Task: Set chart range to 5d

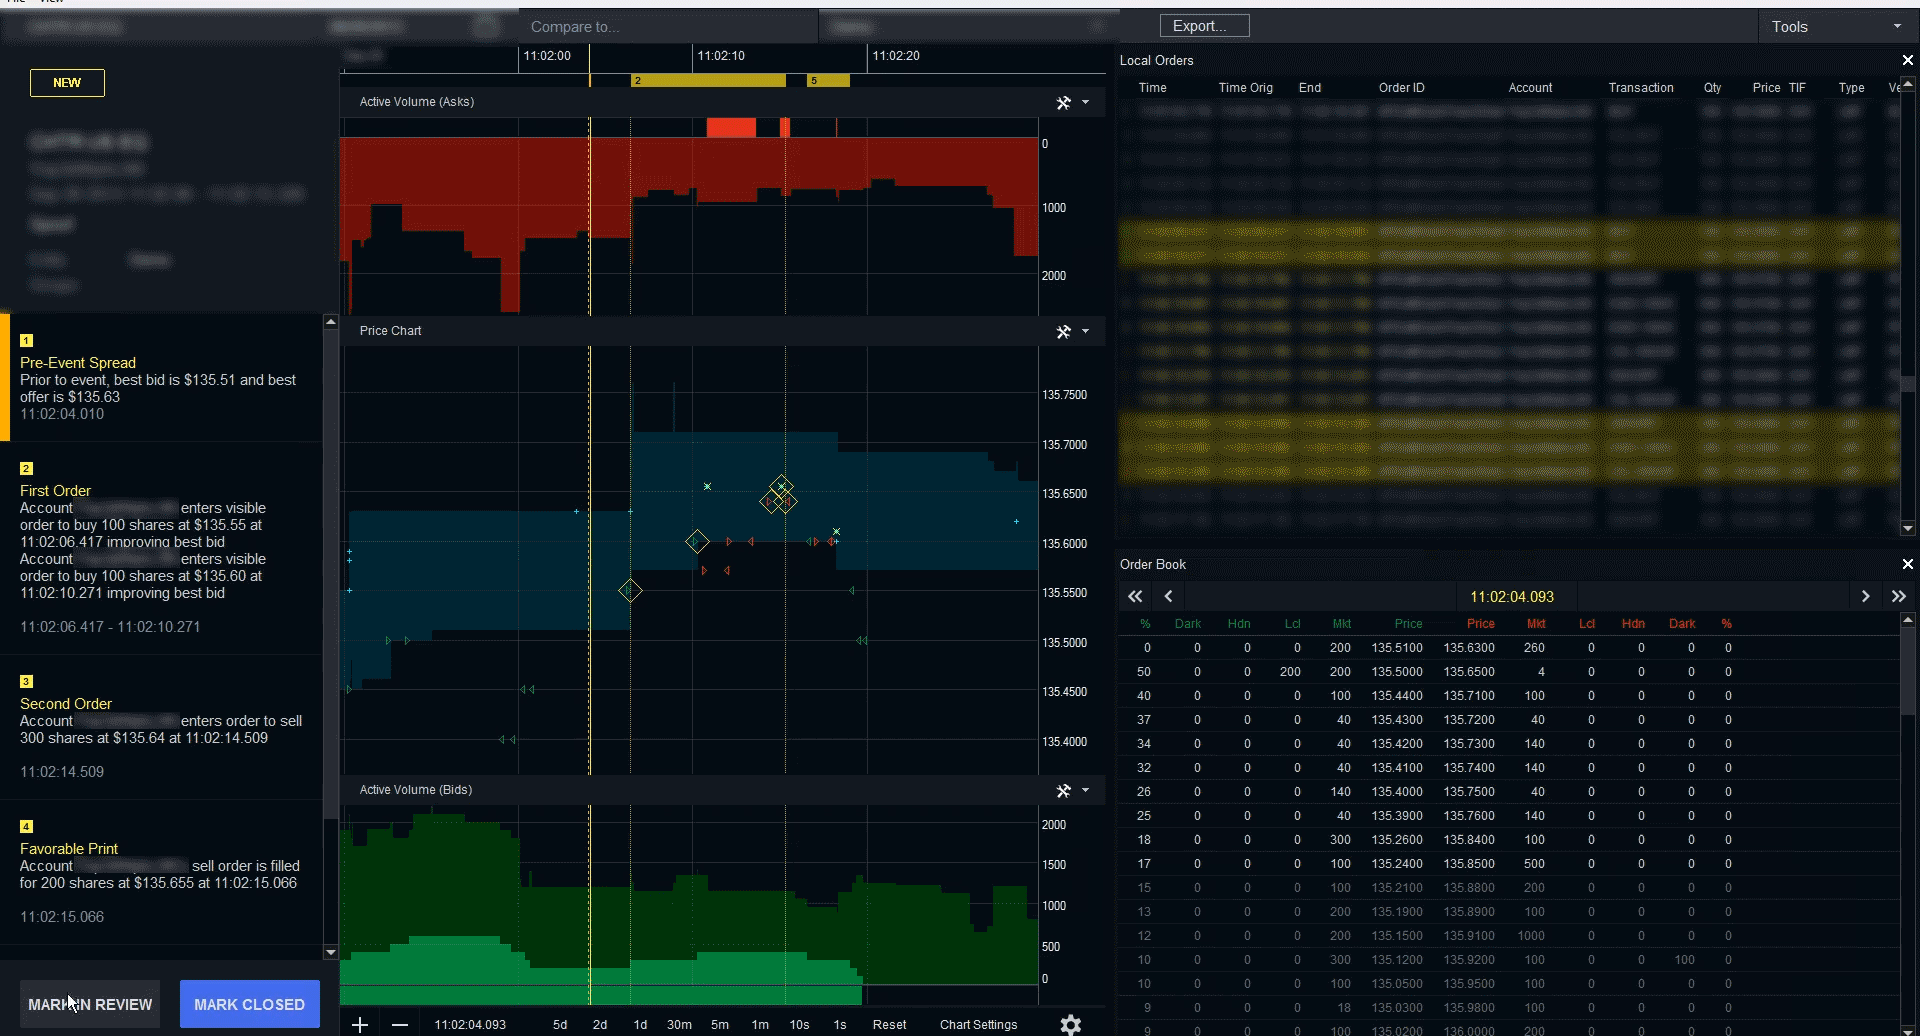Action: tap(560, 1025)
